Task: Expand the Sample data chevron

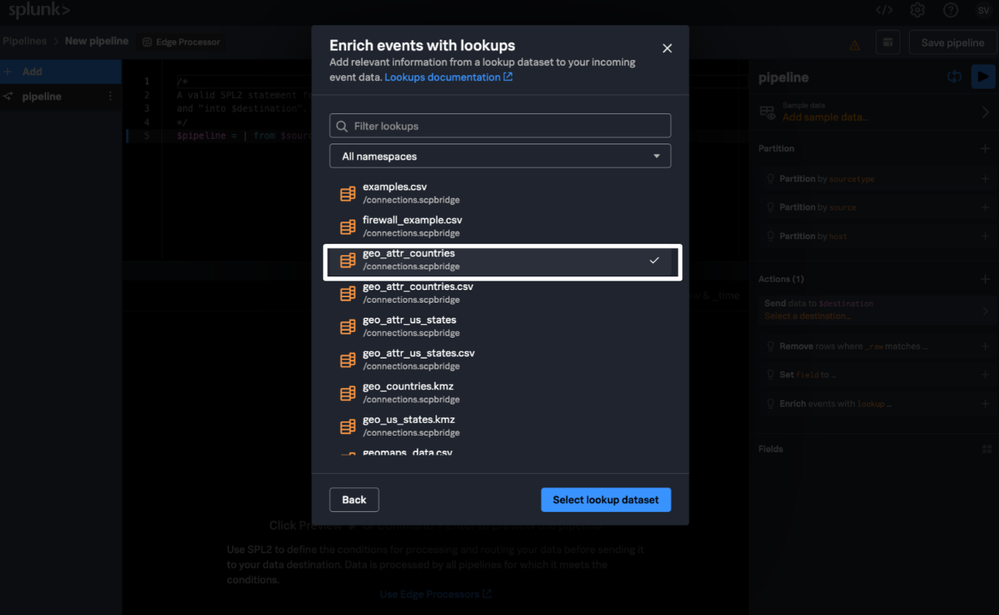Action: (x=985, y=112)
